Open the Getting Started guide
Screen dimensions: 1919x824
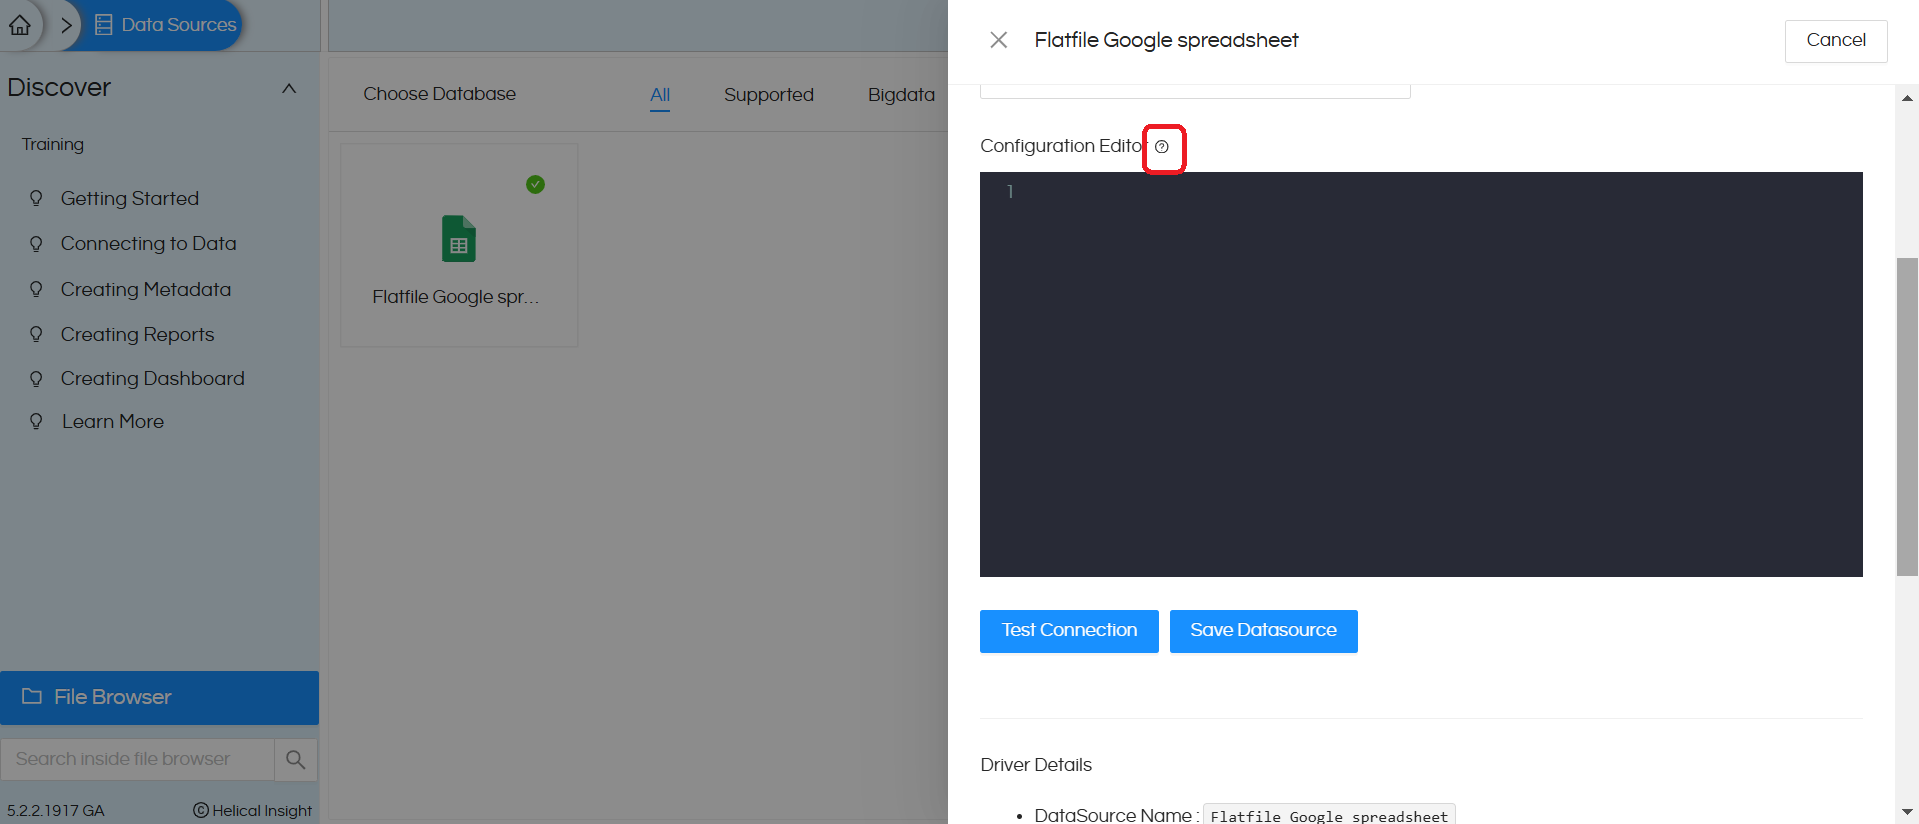130,198
